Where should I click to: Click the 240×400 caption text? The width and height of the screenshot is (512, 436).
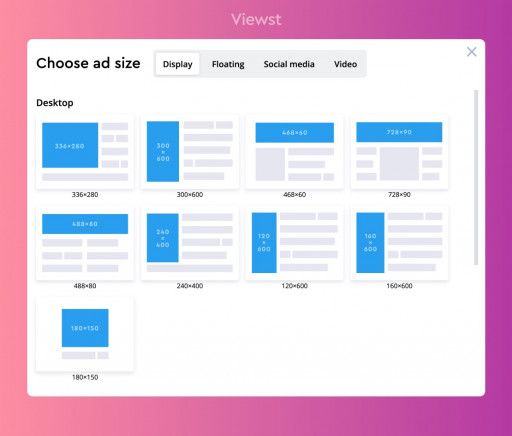pos(190,286)
